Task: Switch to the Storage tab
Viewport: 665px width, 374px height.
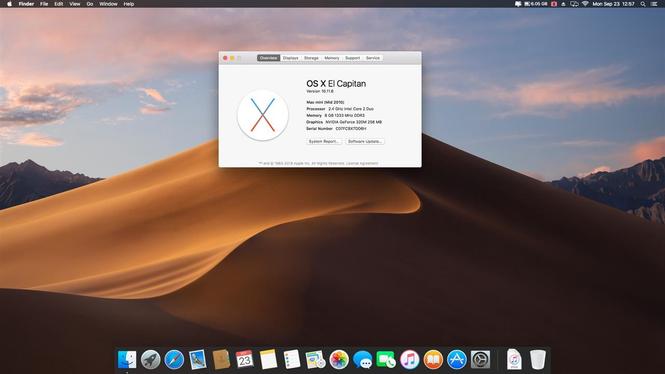Action: point(311,58)
